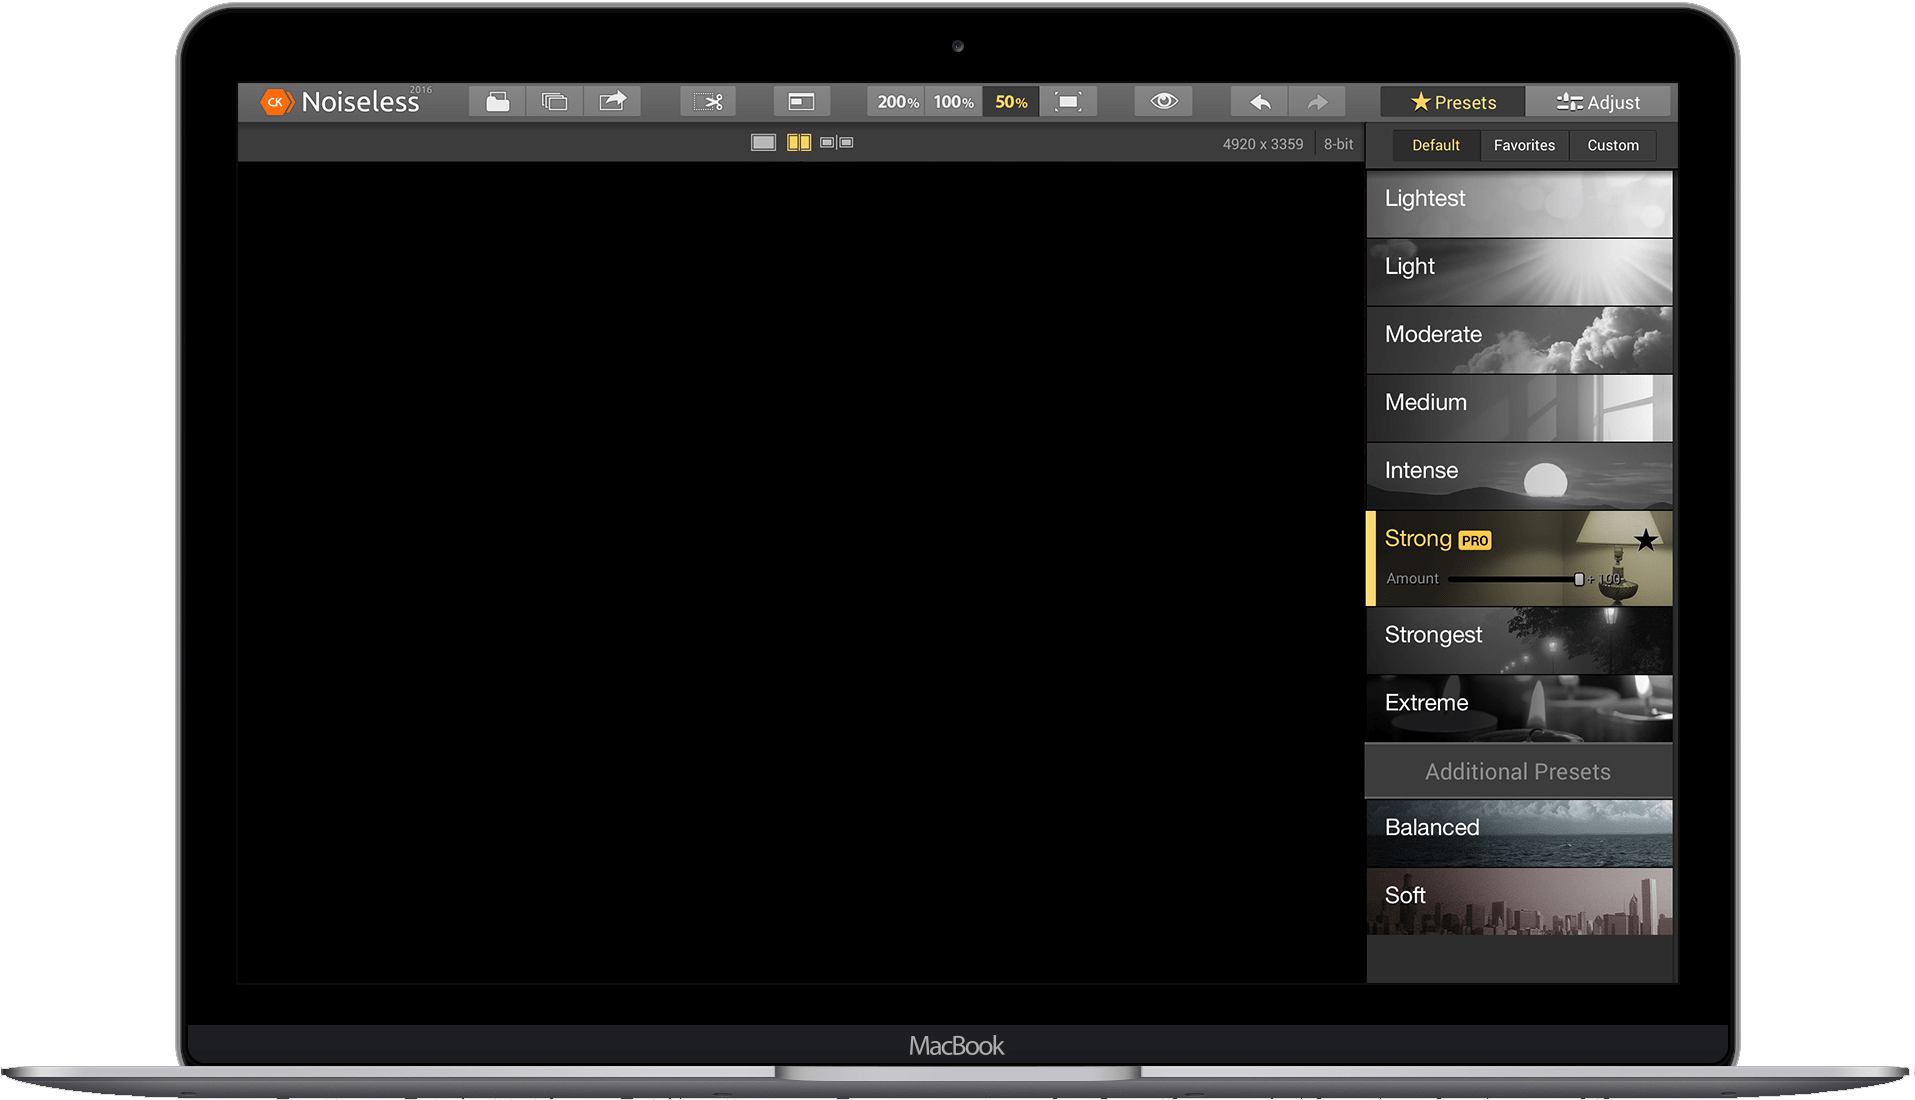
Task: Apply the Soft preset
Action: click(x=1519, y=901)
